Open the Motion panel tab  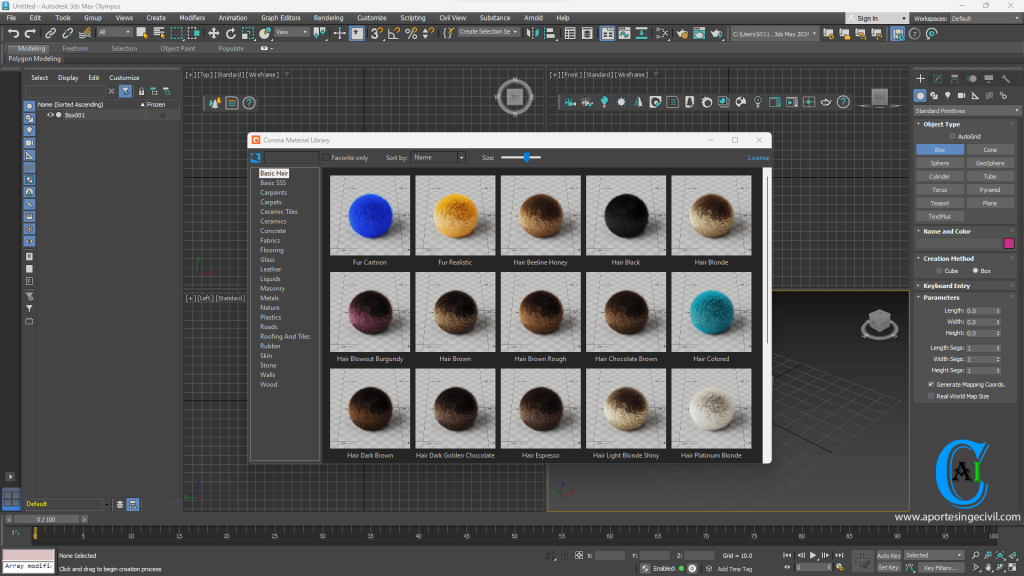pyautogui.click(x=972, y=78)
